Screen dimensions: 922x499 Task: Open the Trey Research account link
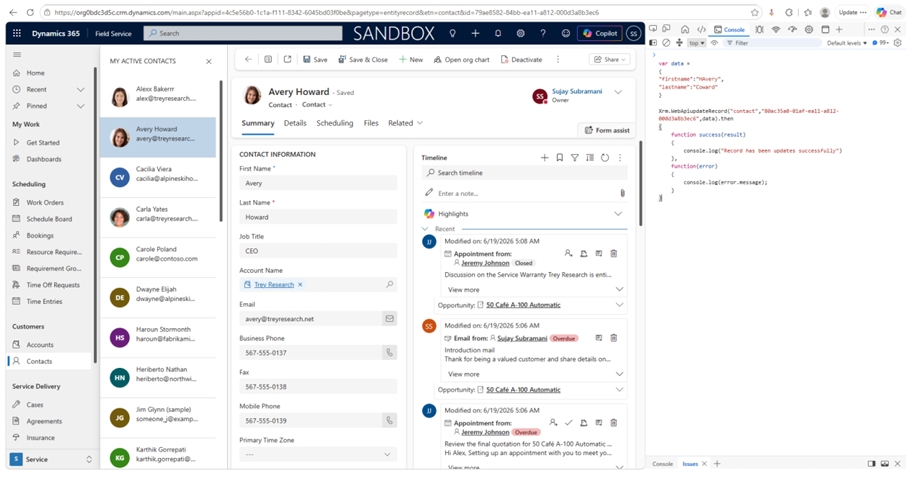274,284
